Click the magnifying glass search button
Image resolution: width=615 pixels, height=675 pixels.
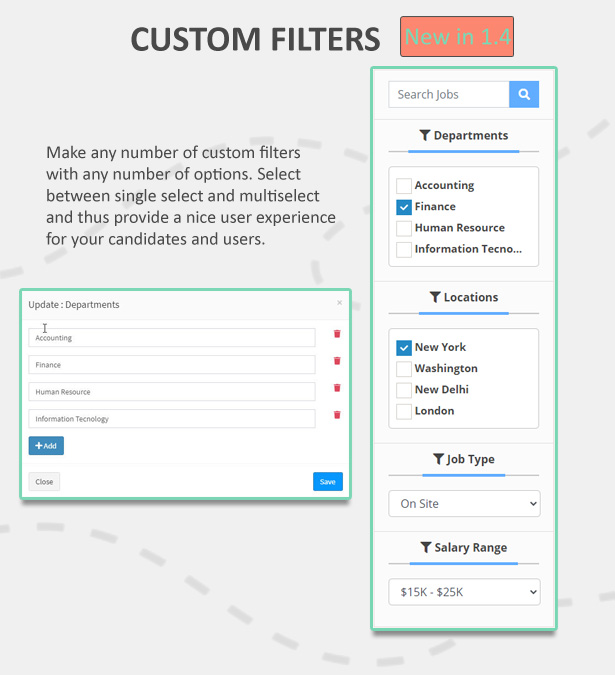click(x=524, y=94)
